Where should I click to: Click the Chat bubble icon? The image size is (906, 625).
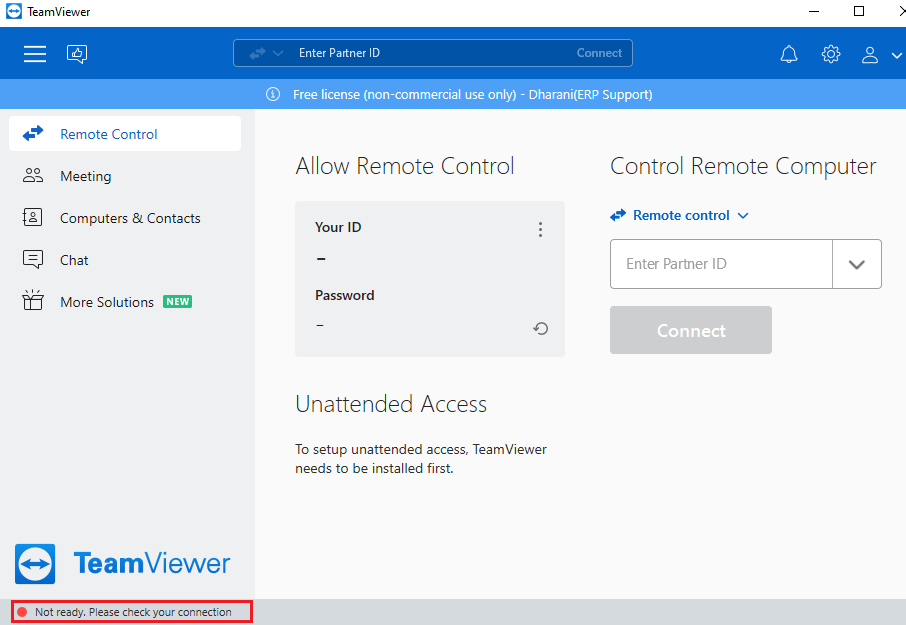[33, 259]
